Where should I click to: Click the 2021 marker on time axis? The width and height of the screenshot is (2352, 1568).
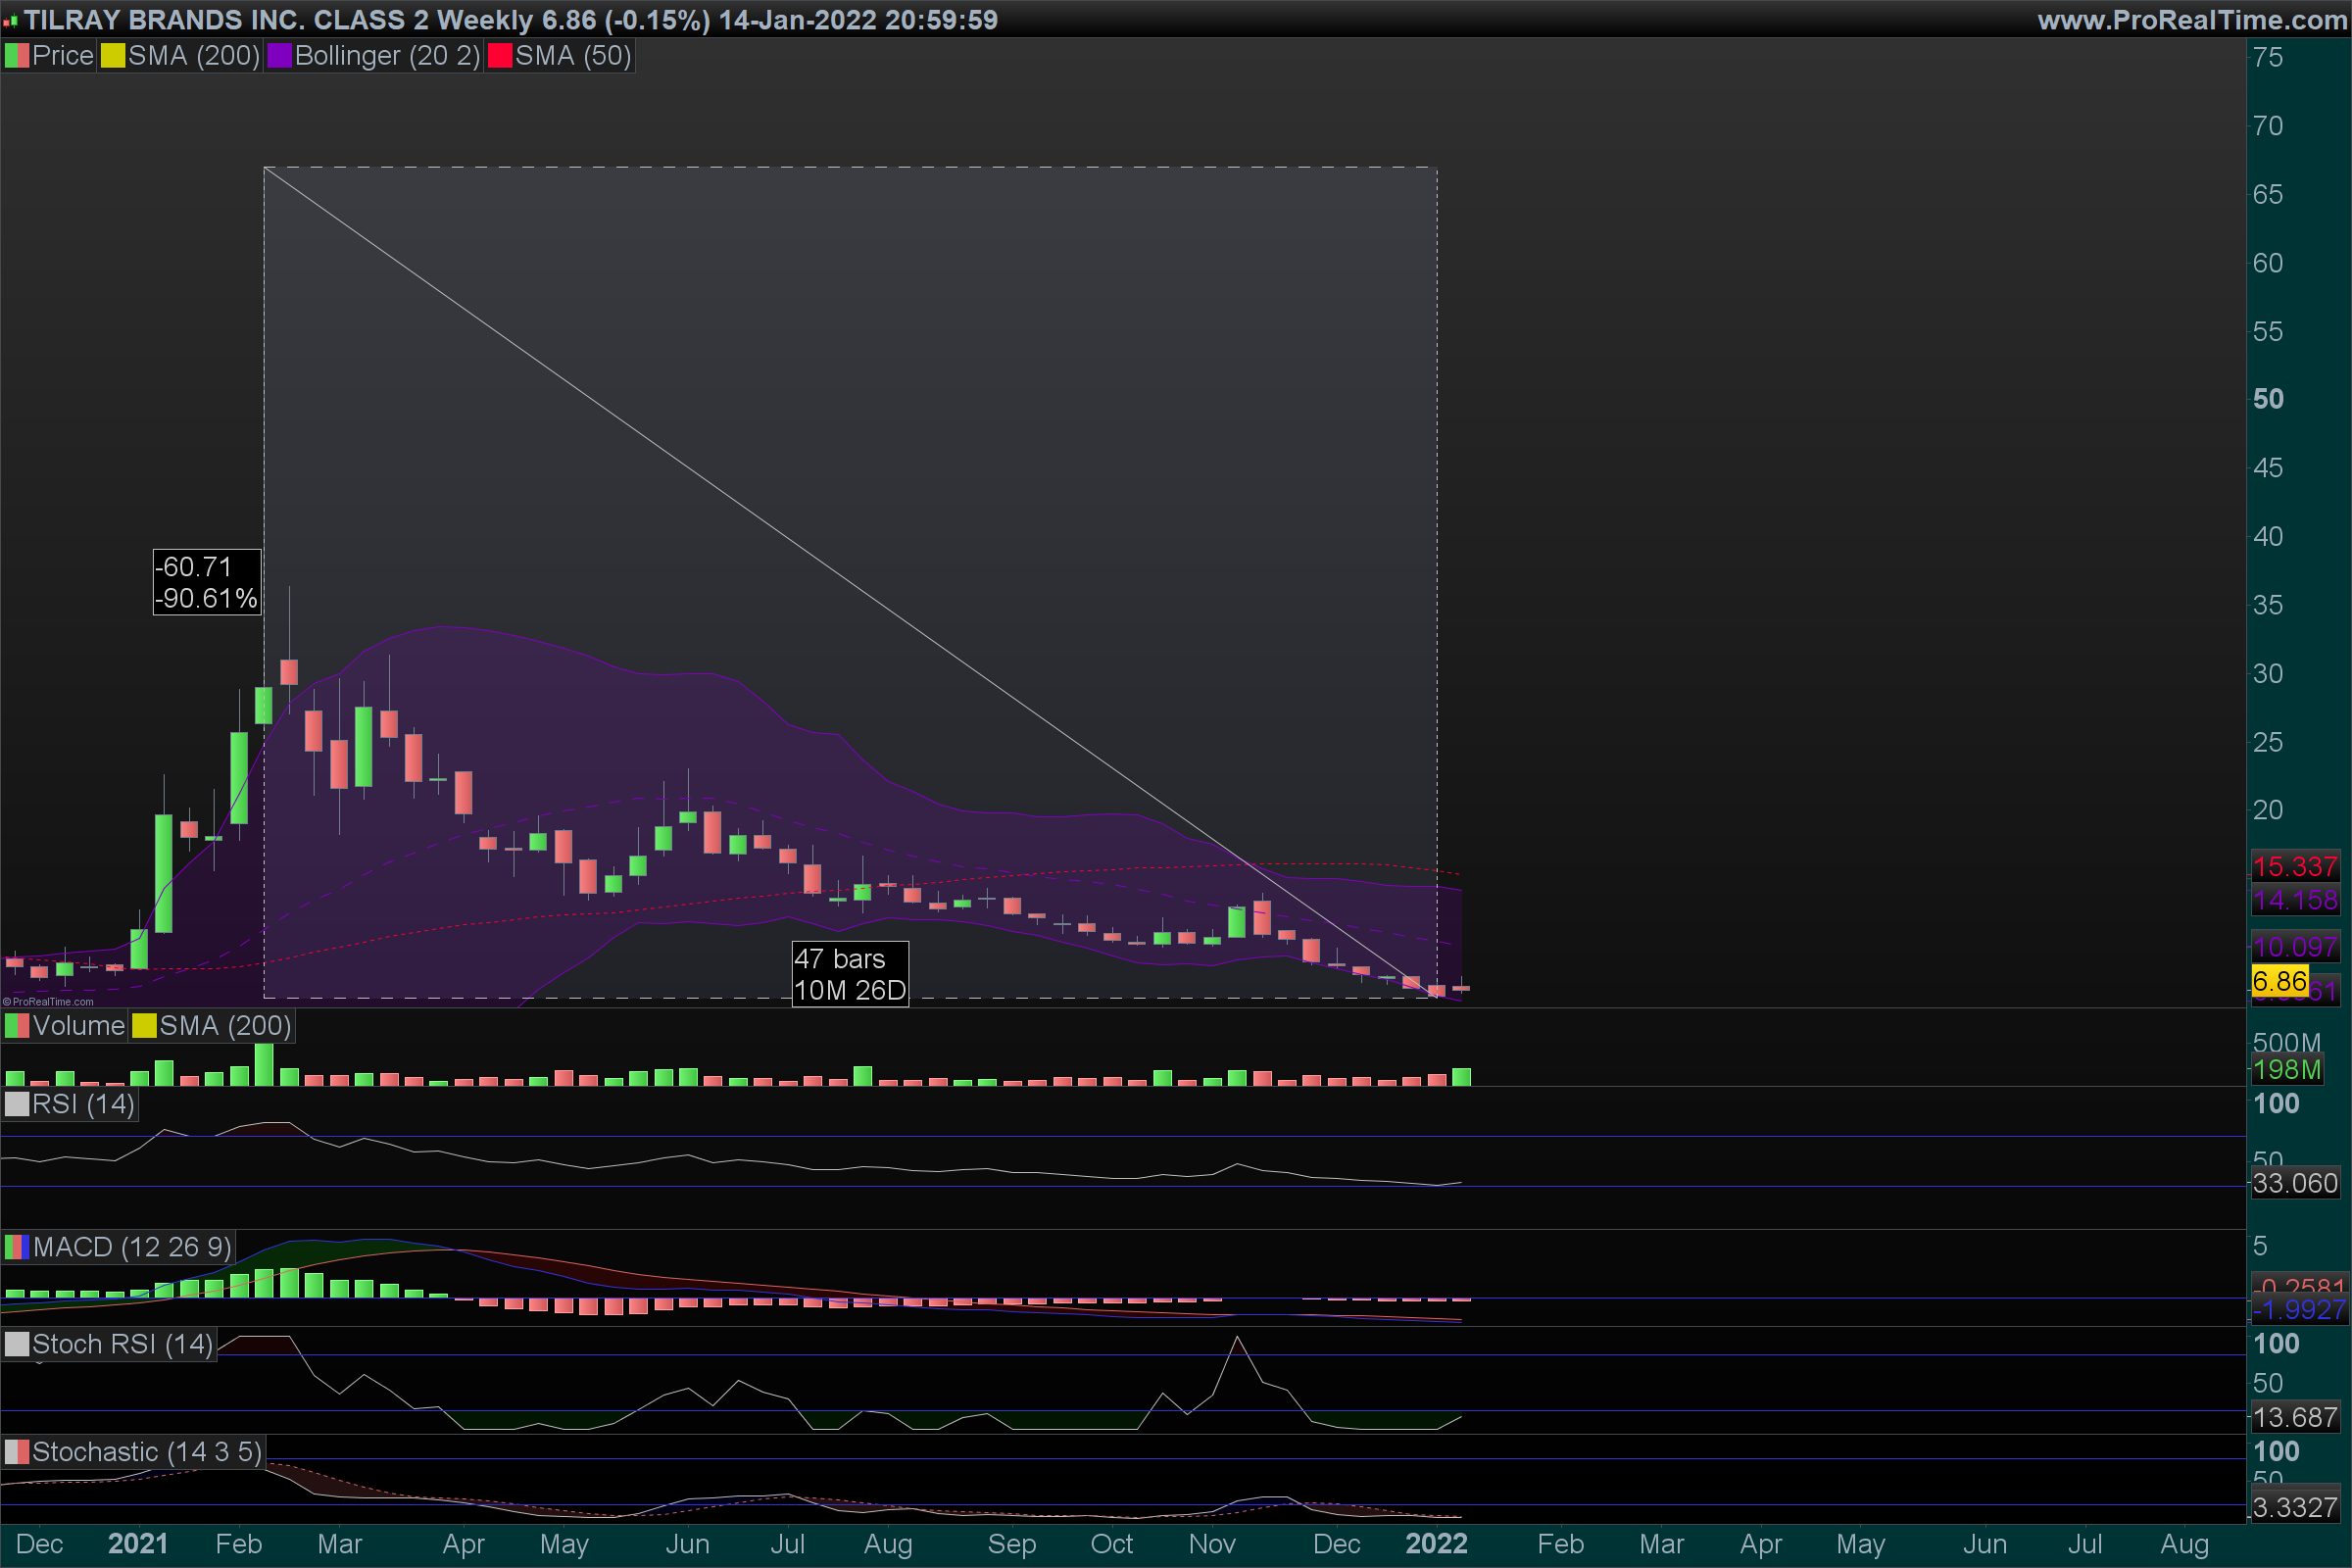coord(138,1544)
